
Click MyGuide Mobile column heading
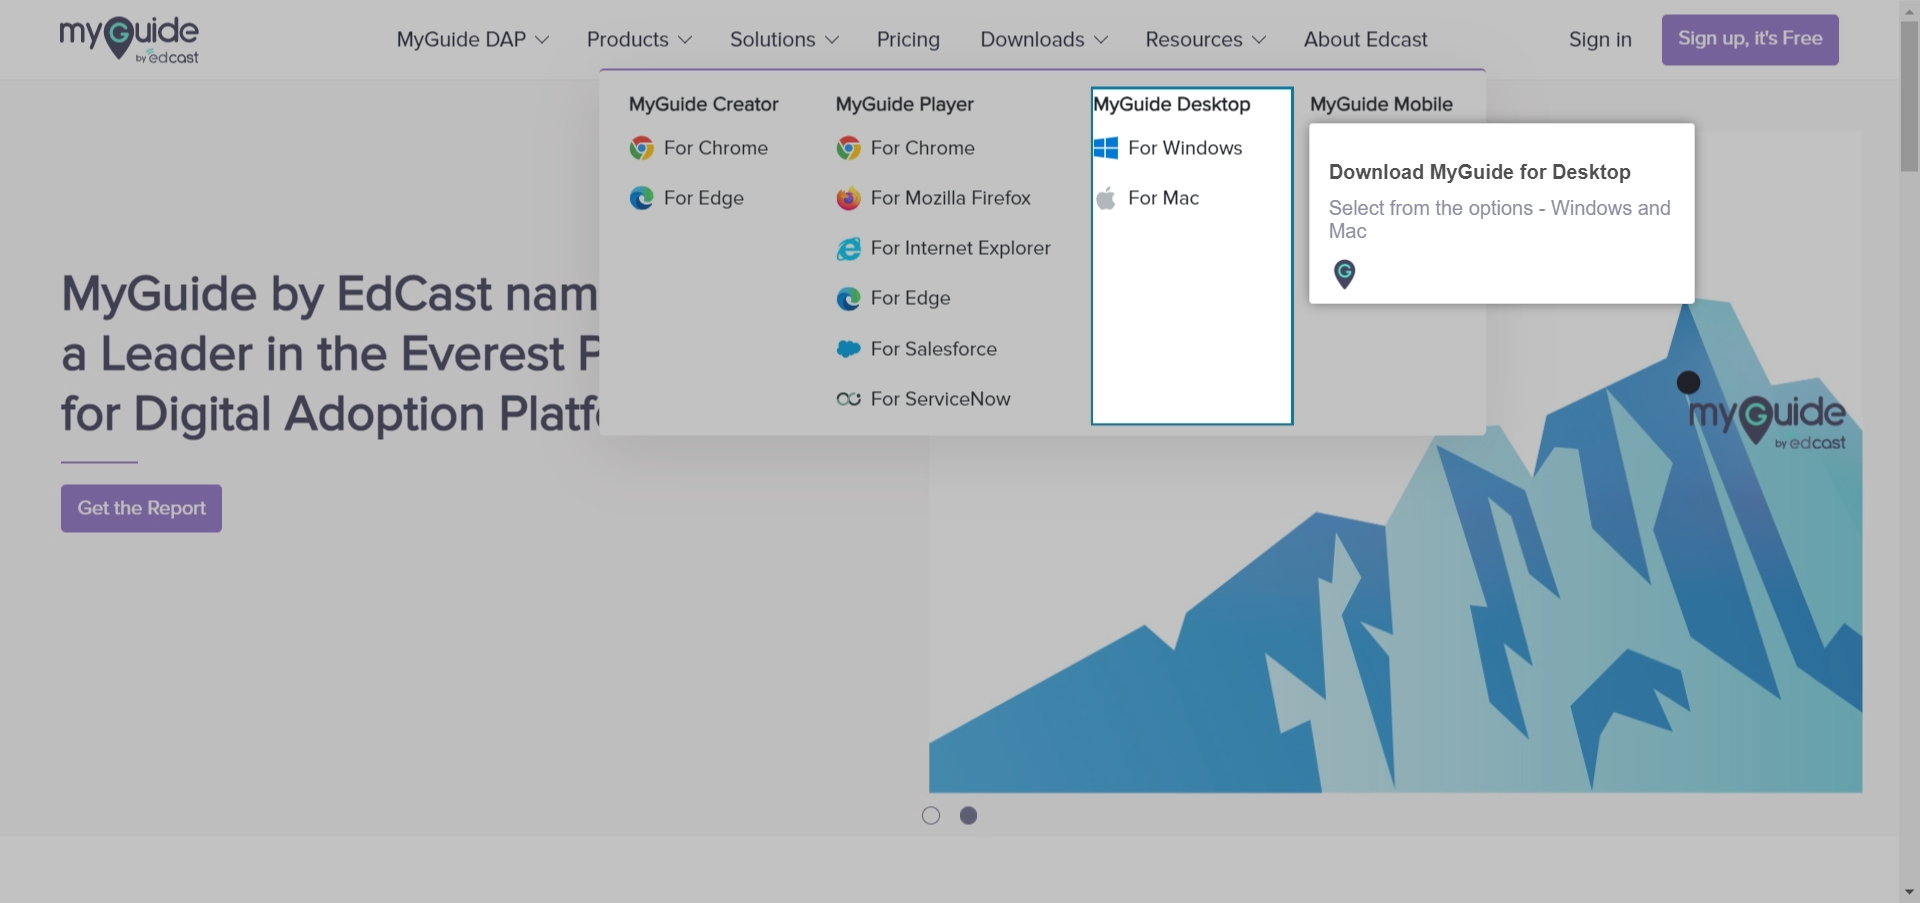(x=1381, y=104)
